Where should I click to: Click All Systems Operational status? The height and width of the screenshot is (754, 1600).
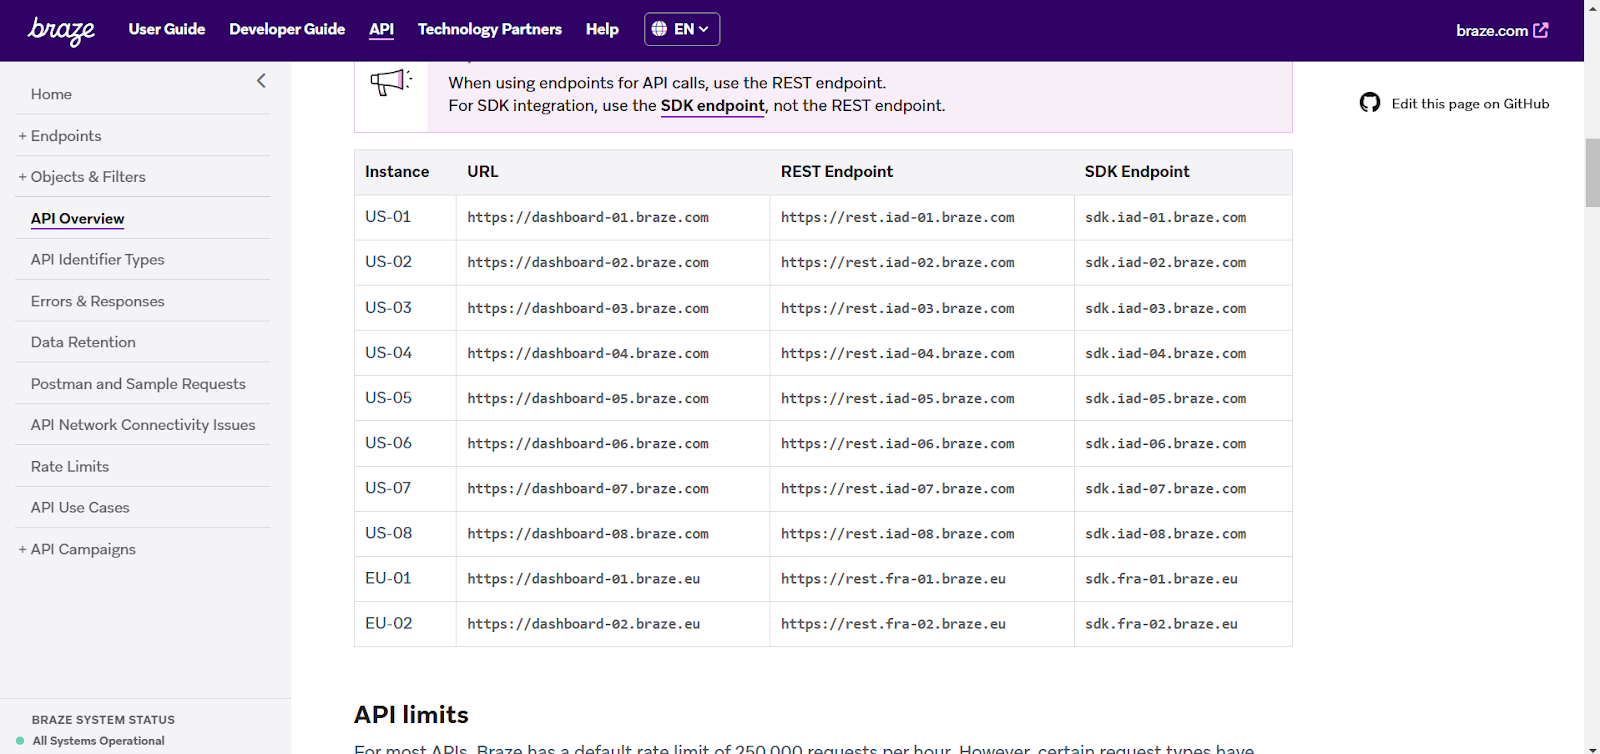pyautogui.click(x=98, y=741)
